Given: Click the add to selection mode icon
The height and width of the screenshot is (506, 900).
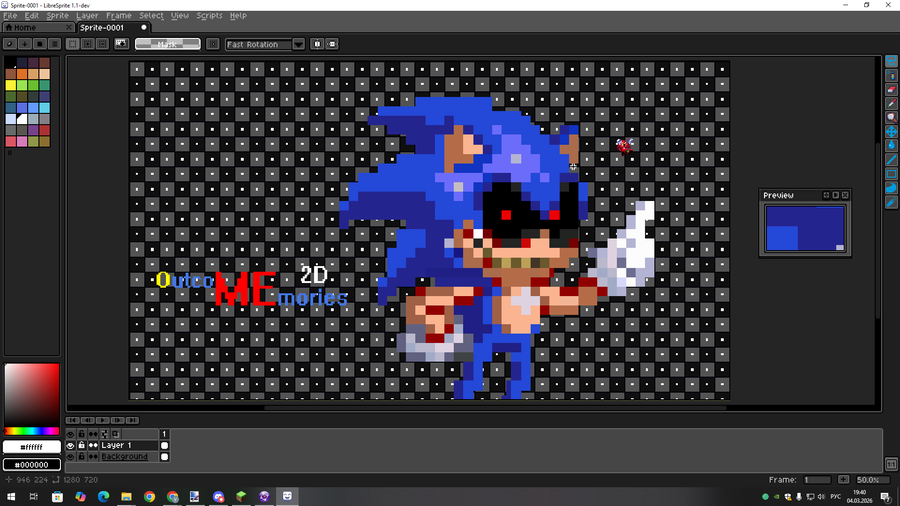Looking at the screenshot, I should click(x=88, y=44).
